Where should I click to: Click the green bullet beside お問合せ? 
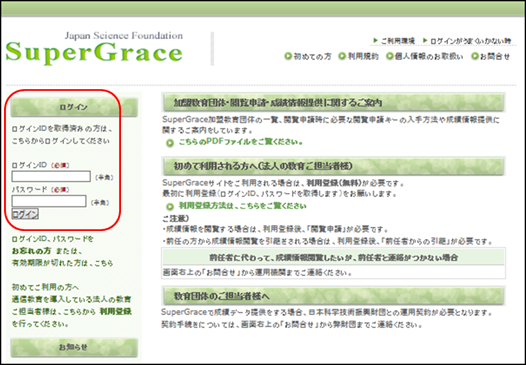click(474, 56)
